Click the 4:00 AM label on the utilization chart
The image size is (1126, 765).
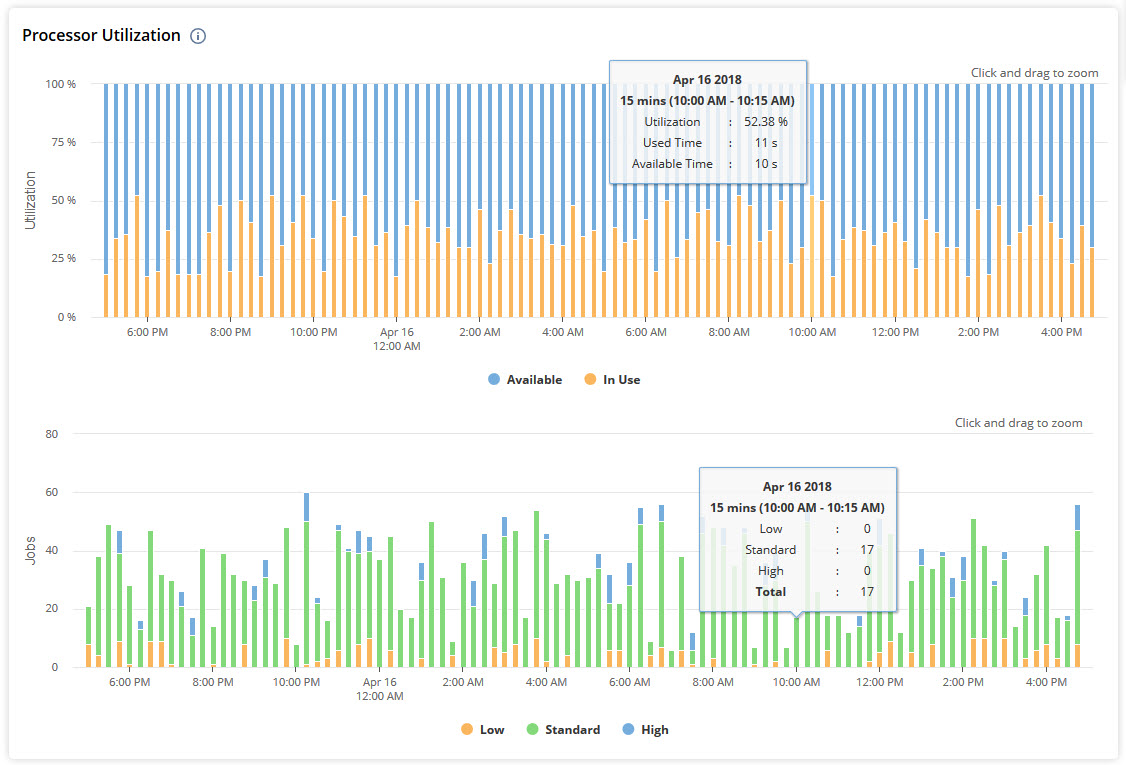(x=562, y=333)
